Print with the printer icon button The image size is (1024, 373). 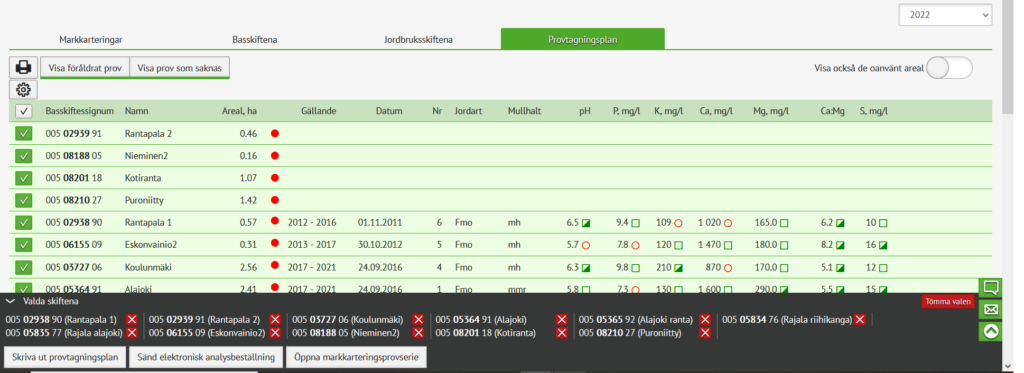pos(24,67)
